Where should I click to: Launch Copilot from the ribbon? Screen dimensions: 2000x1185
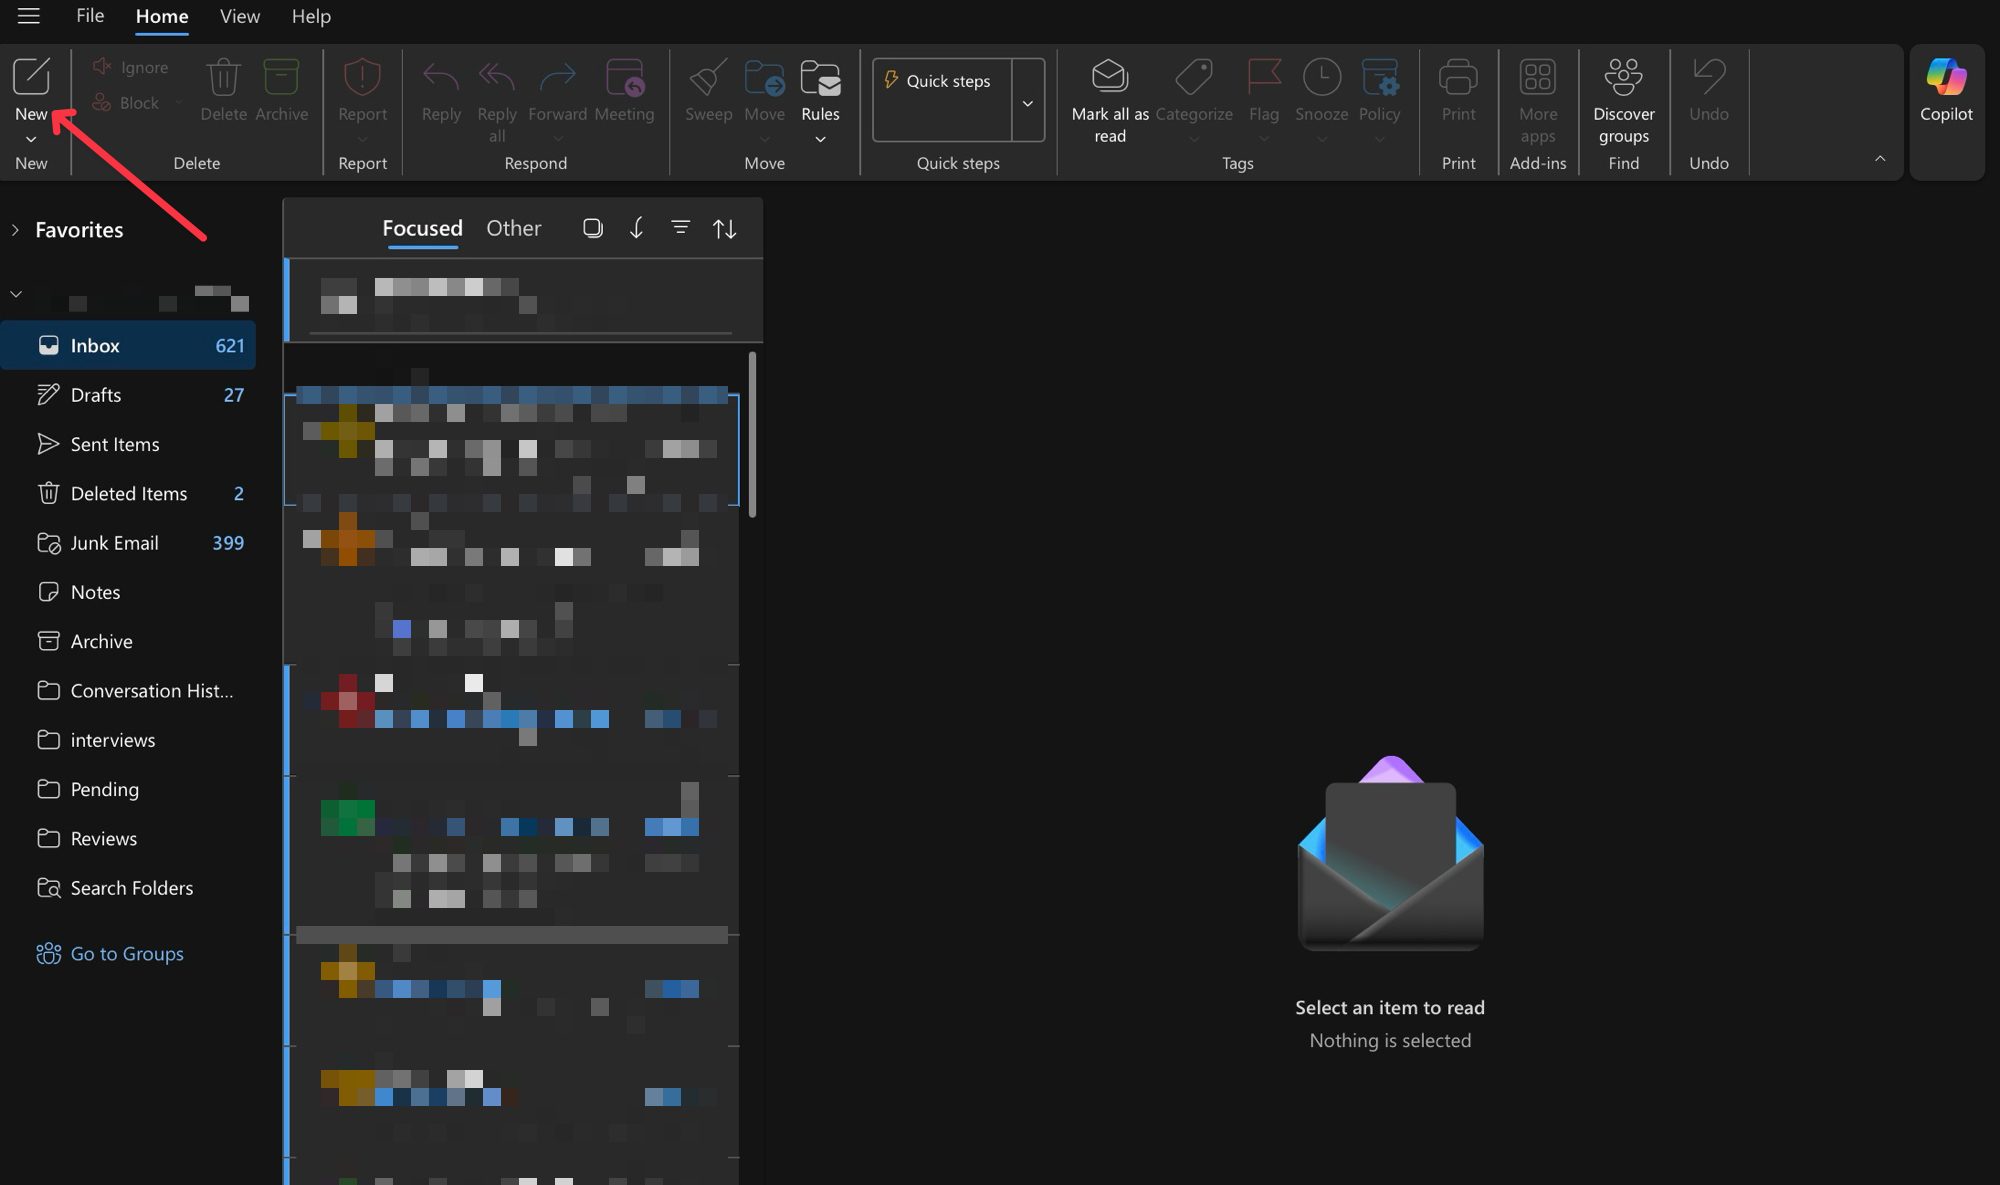pos(1946,77)
